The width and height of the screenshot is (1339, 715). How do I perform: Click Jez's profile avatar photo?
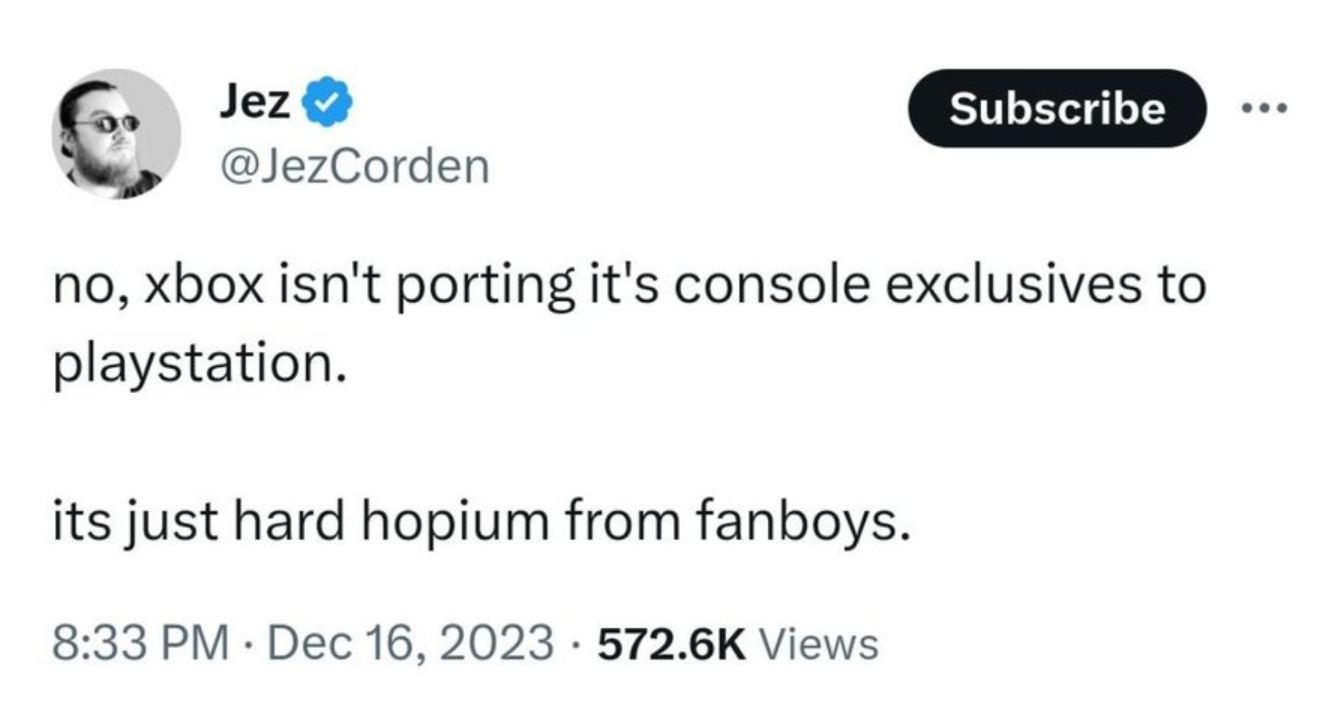click(116, 133)
